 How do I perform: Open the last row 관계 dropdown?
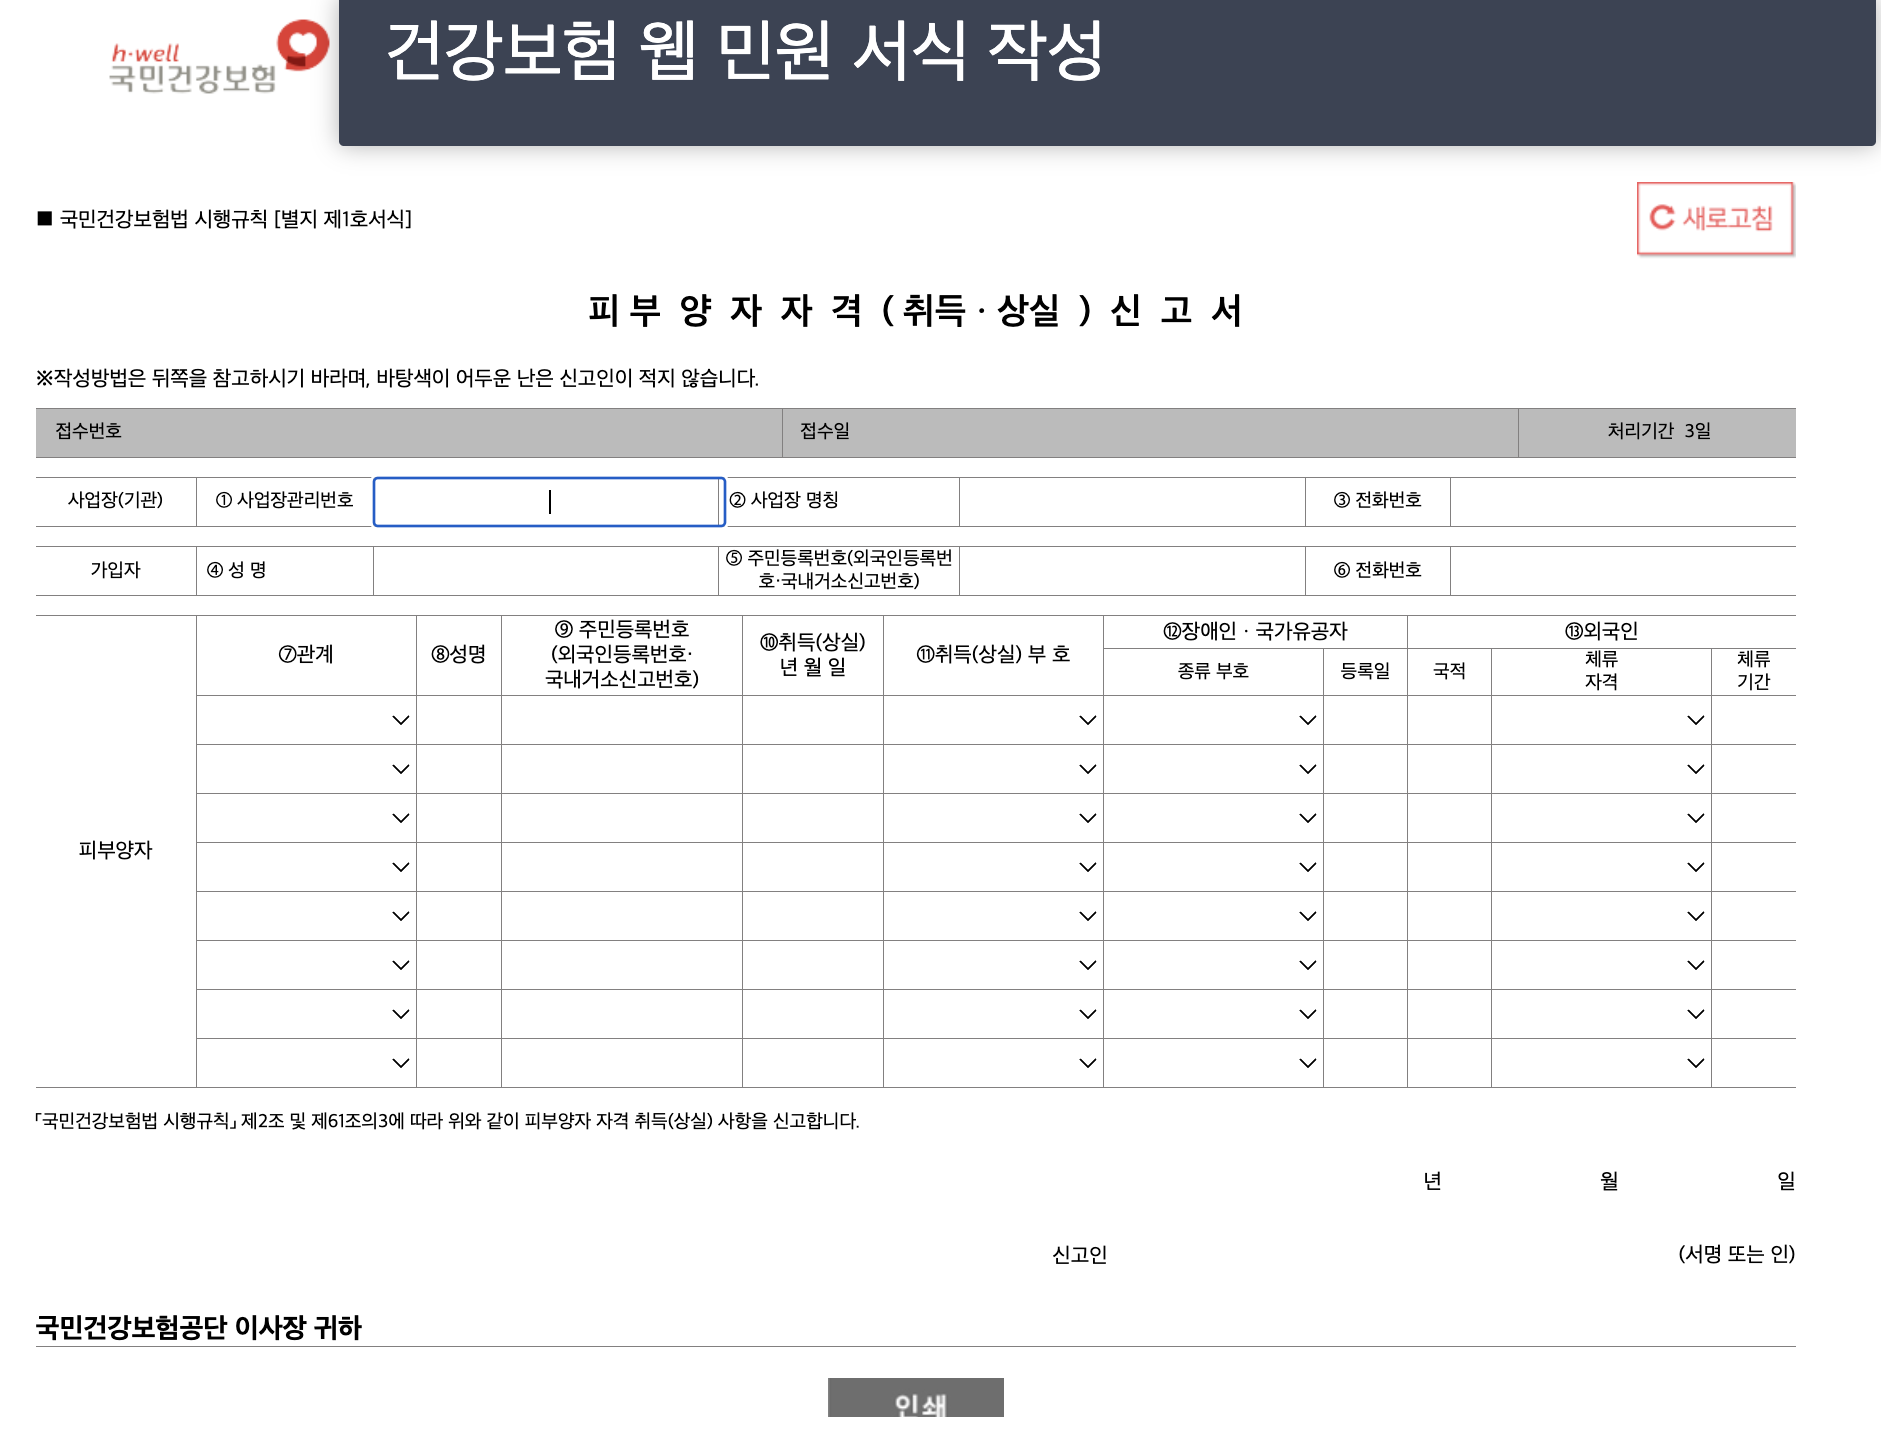point(399,1062)
